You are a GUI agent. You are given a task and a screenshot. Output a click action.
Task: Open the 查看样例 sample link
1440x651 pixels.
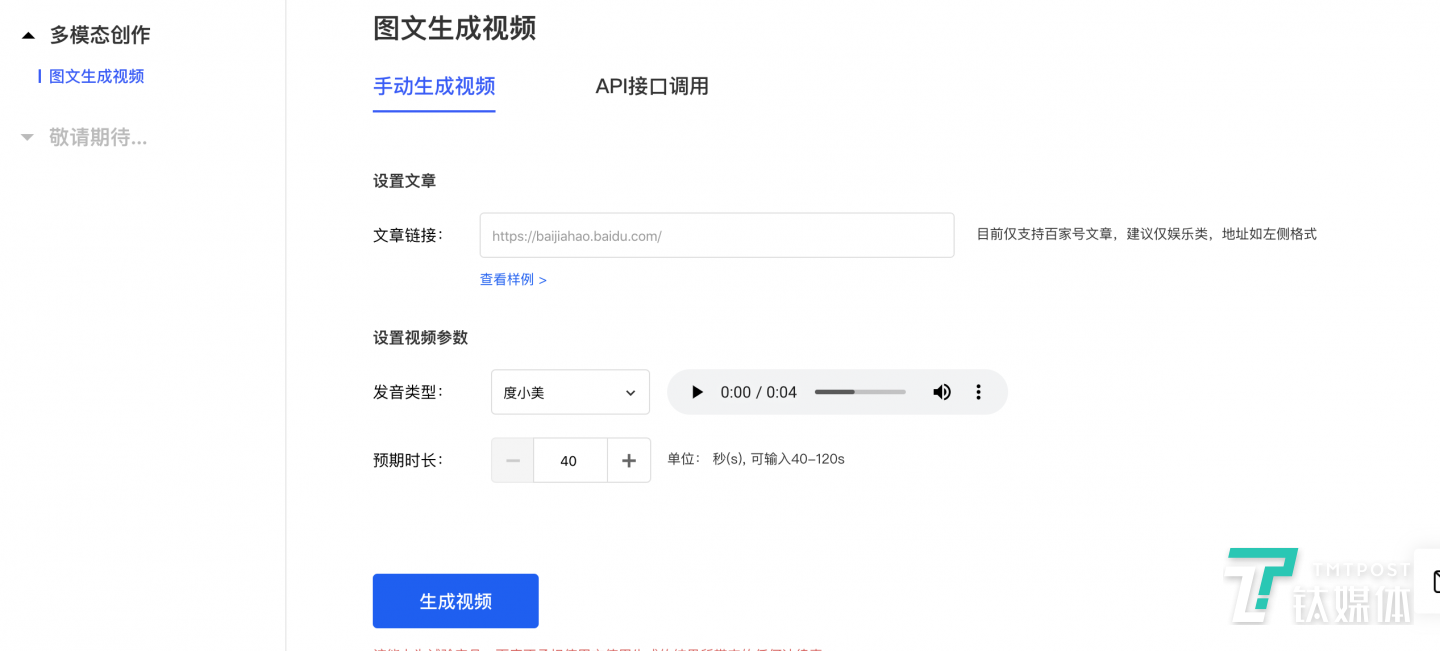pyautogui.click(x=513, y=279)
